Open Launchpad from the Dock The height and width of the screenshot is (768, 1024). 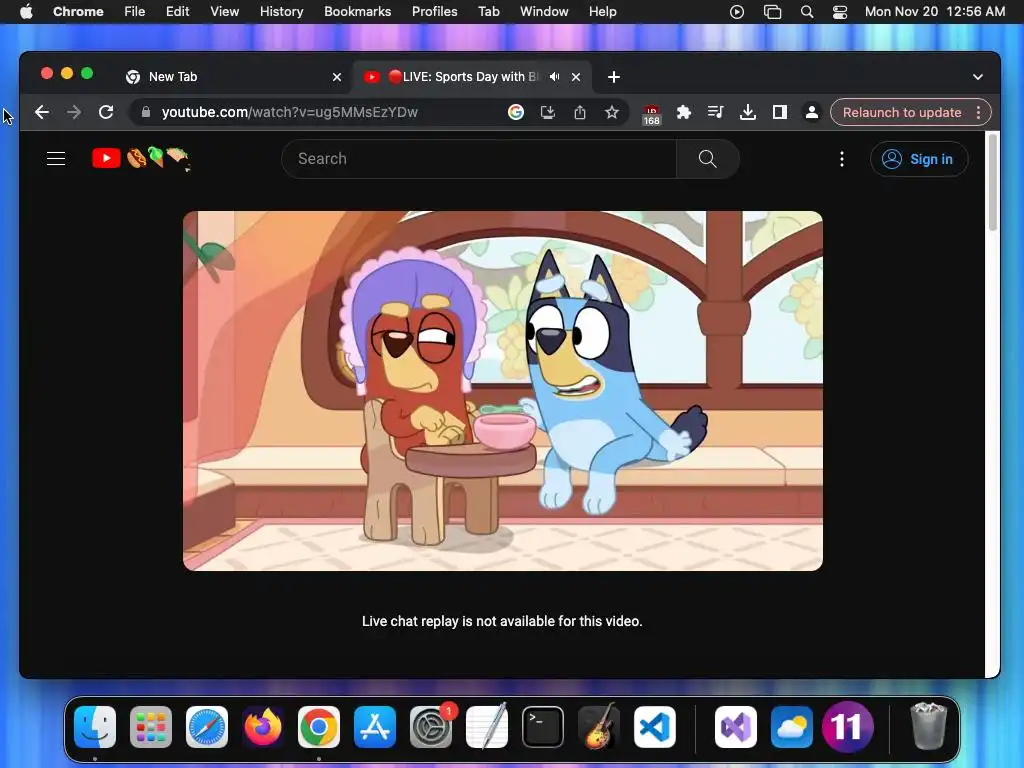pyautogui.click(x=151, y=727)
